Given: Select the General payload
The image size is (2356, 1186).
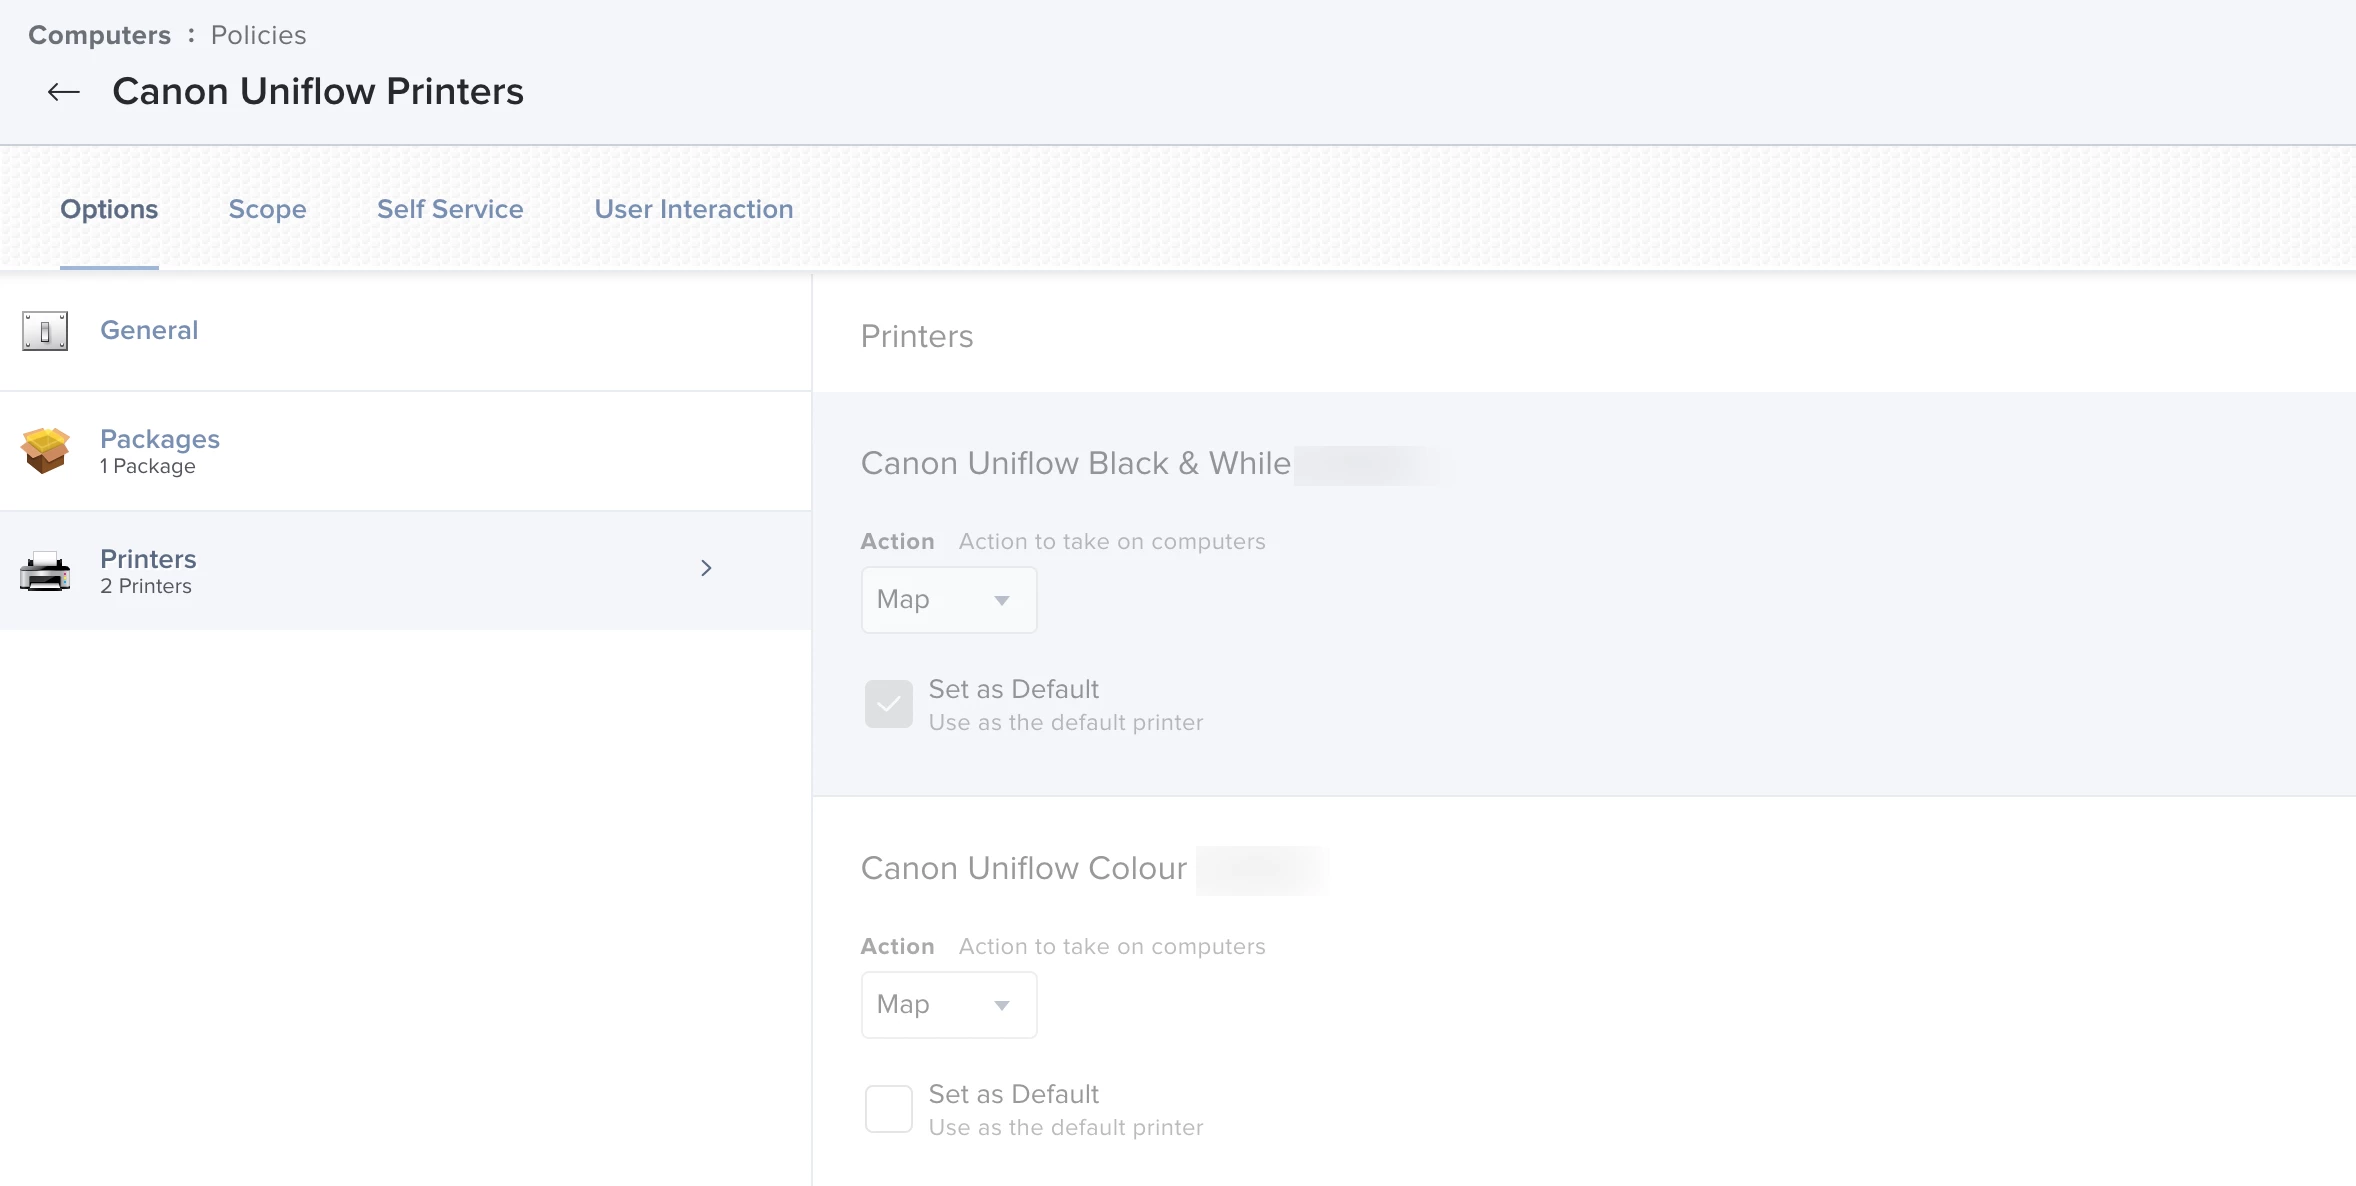Looking at the screenshot, I should point(149,330).
